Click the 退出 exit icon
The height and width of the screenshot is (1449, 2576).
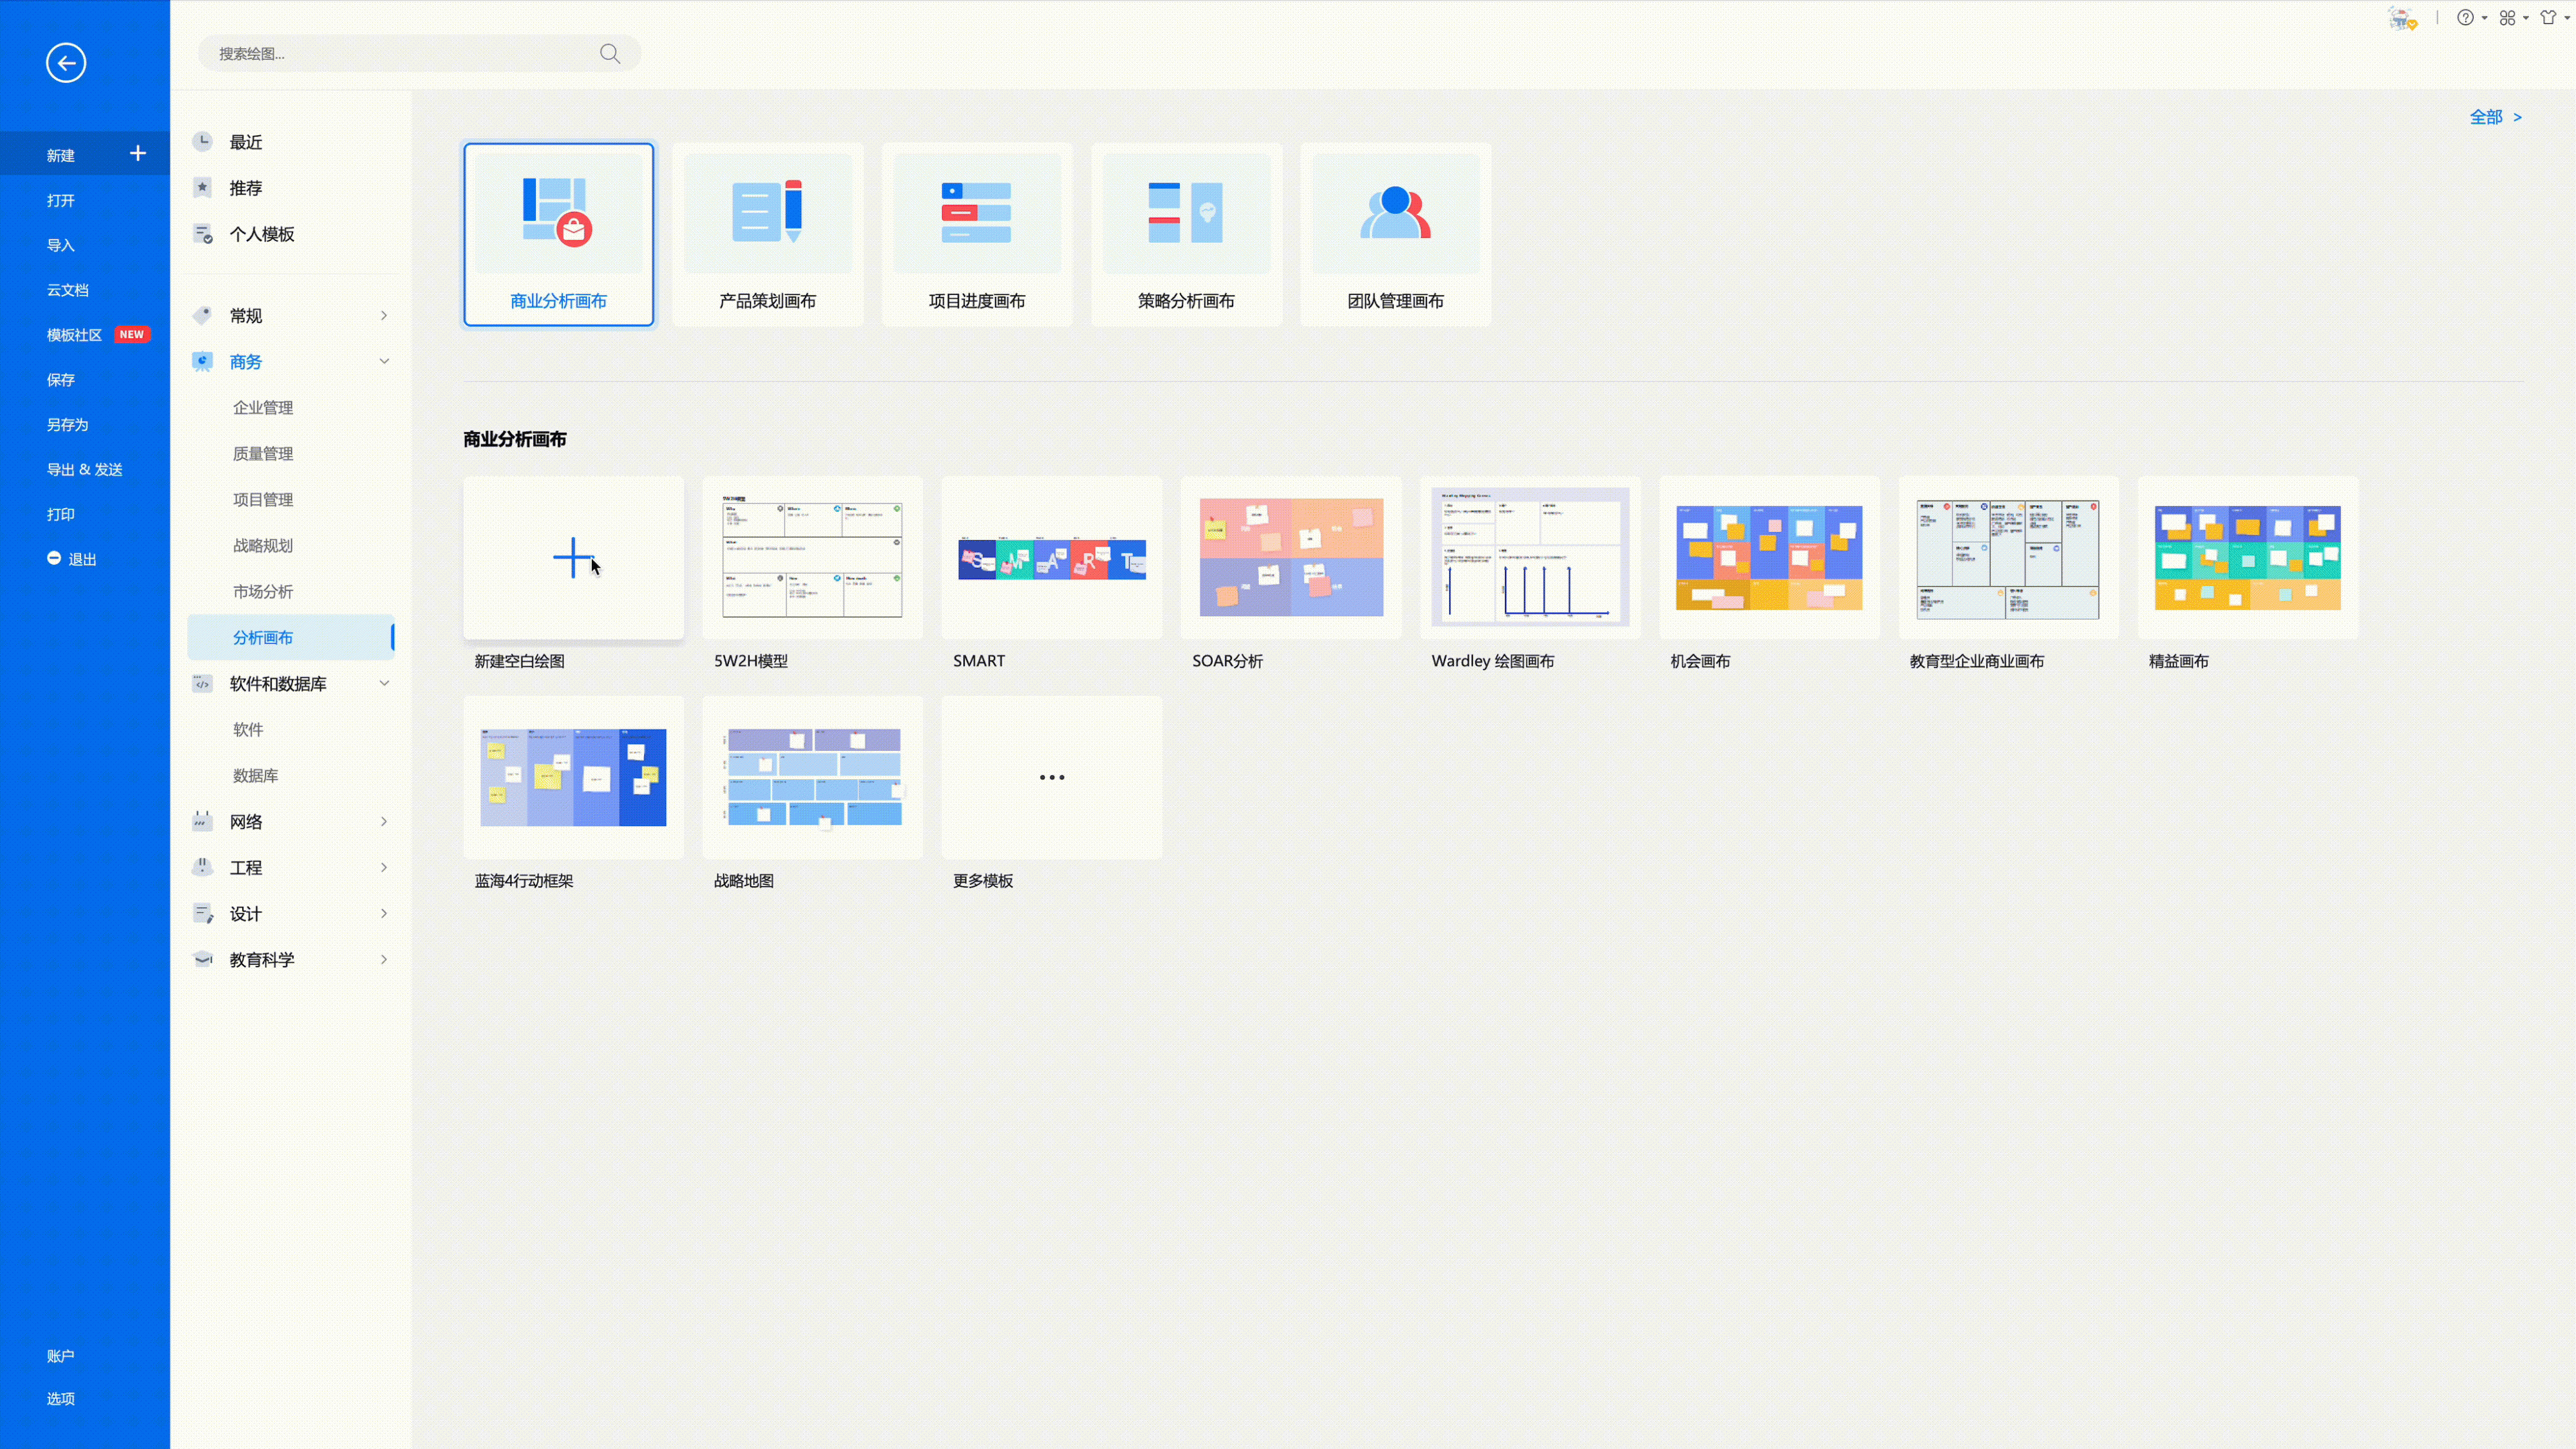click(54, 558)
